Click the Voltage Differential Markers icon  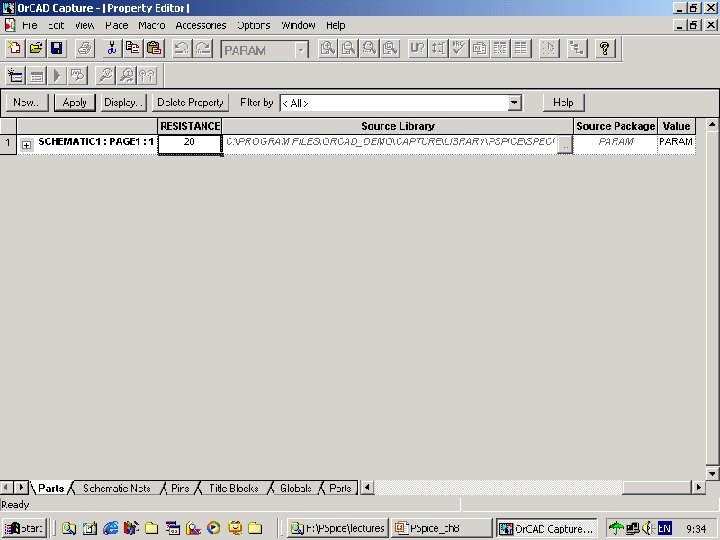[147, 76]
